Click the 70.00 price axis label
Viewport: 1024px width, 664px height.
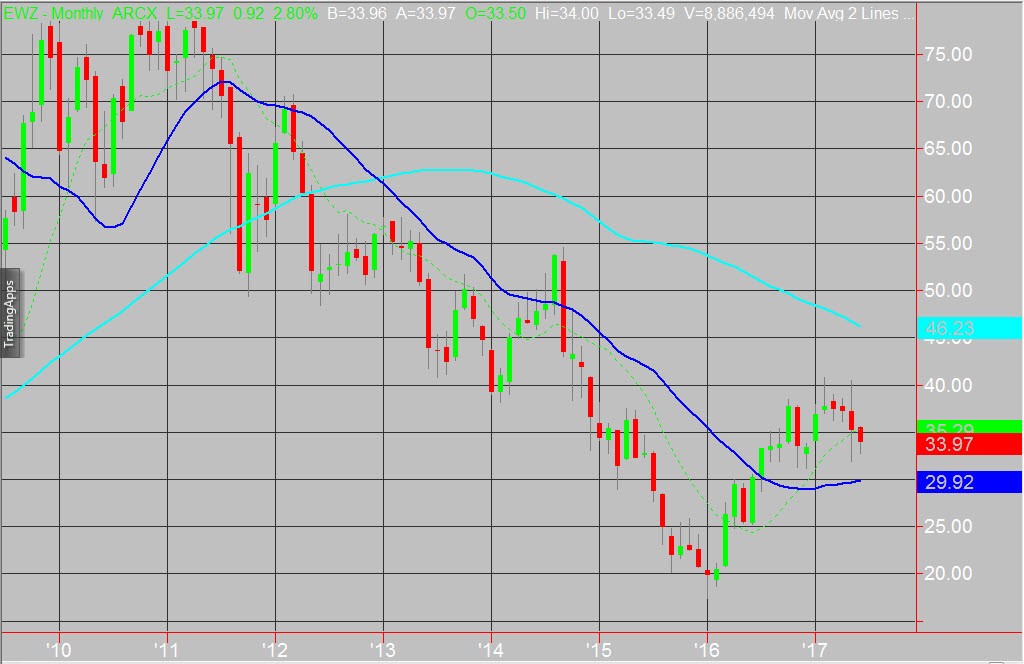coord(948,101)
